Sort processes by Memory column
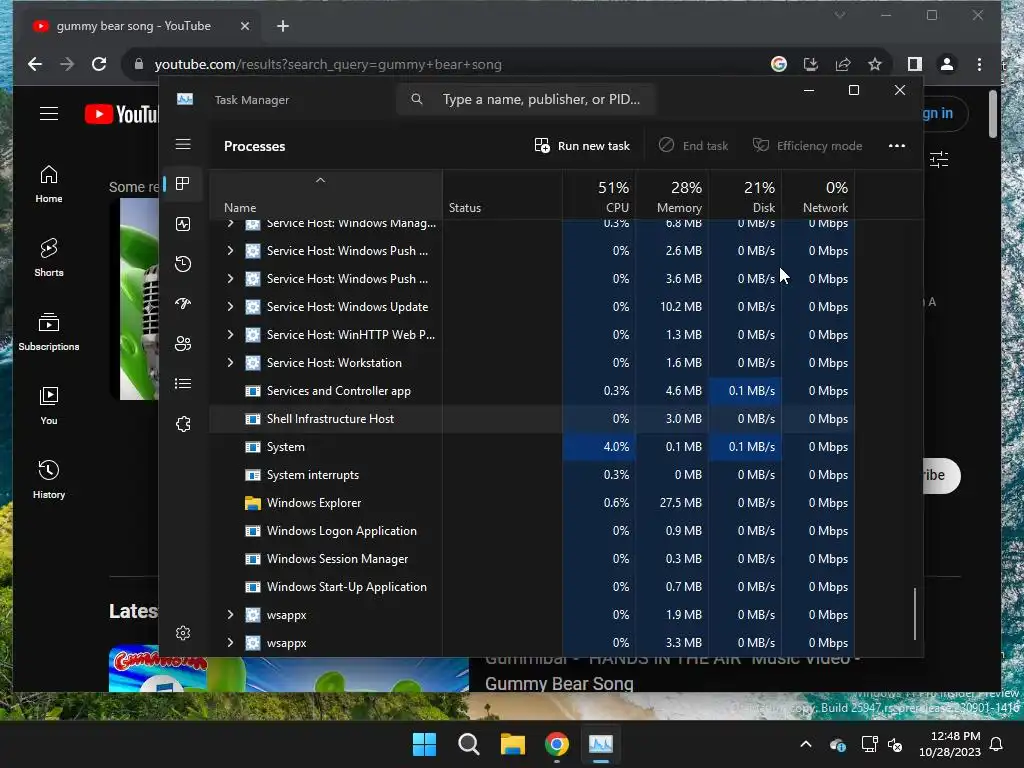This screenshot has height=768, width=1024. [x=672, y=196]
